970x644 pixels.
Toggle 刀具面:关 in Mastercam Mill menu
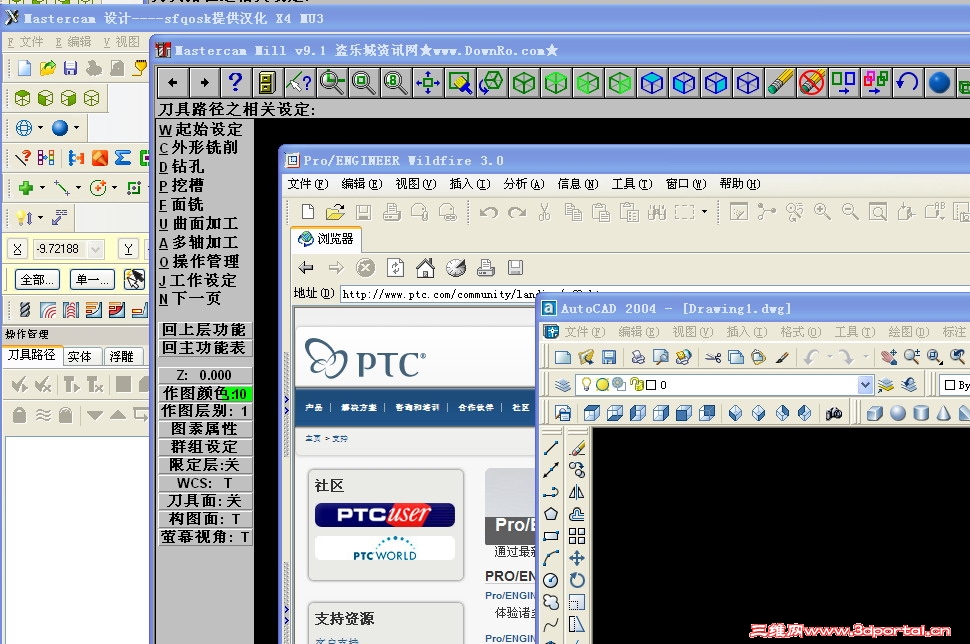(205, 500)
